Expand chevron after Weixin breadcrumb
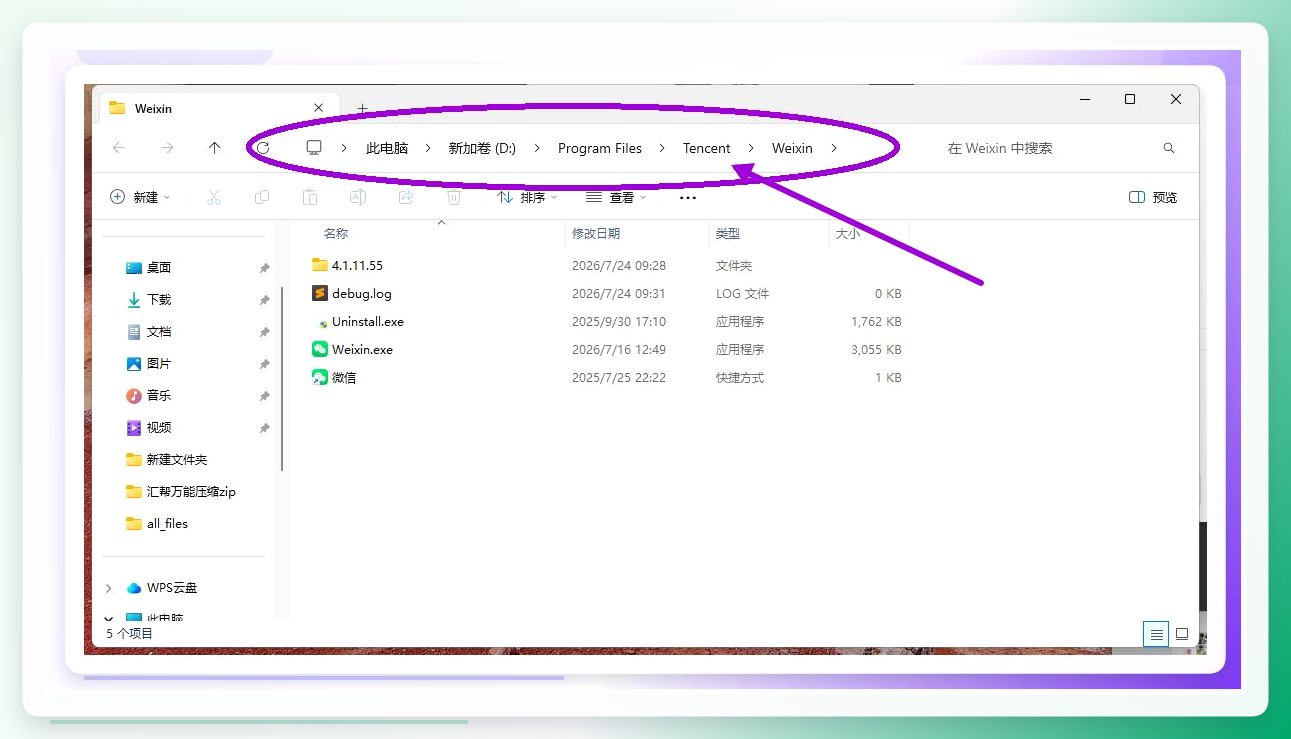1291x739 pixels. point(834,148)
